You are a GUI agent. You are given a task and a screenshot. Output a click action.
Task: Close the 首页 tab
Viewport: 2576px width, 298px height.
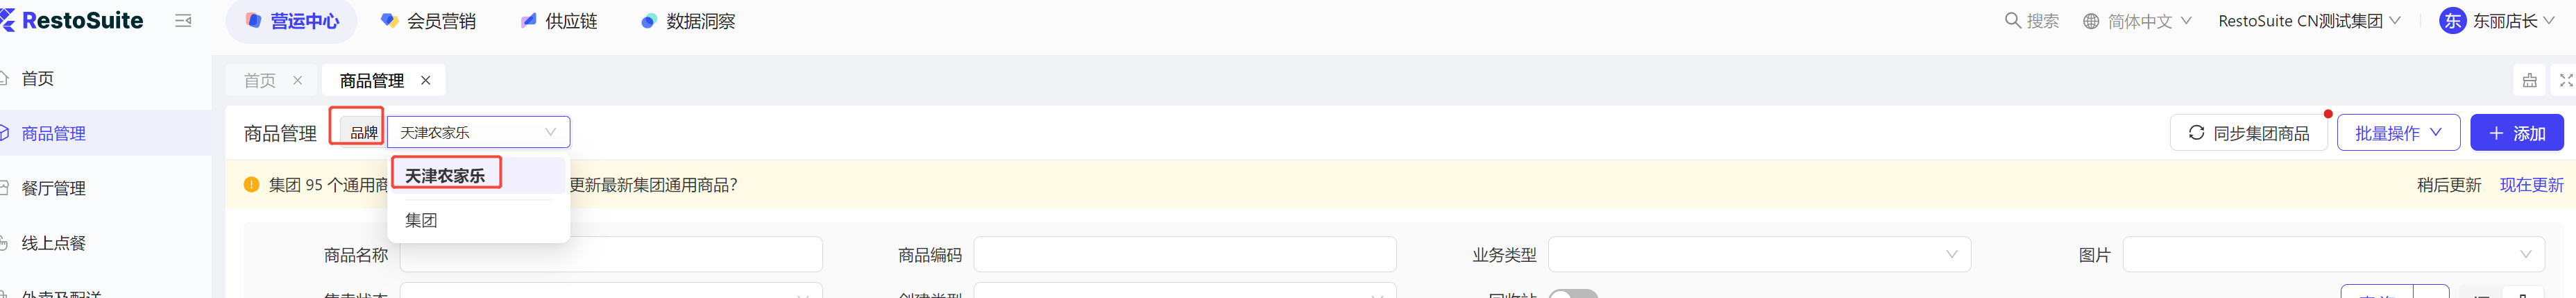(x=297, y=81)
